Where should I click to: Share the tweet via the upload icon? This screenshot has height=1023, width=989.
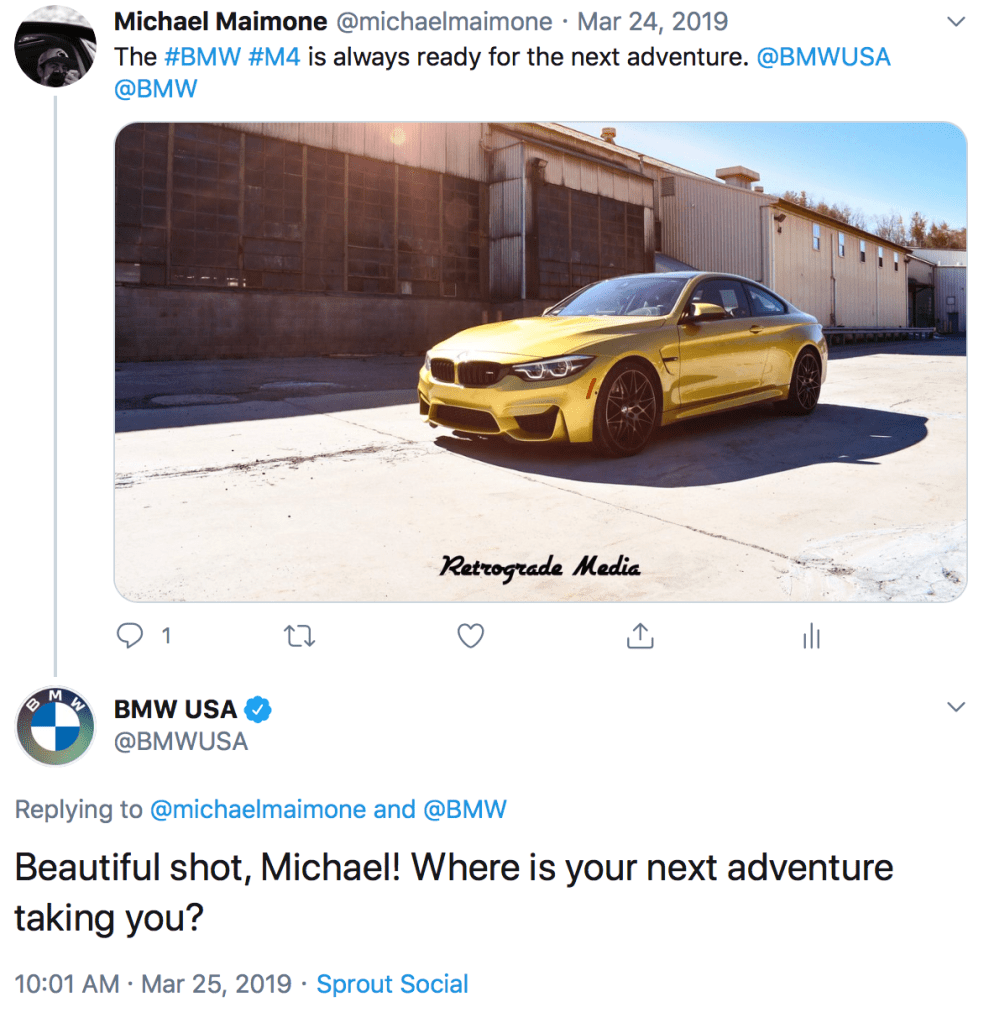640,635
